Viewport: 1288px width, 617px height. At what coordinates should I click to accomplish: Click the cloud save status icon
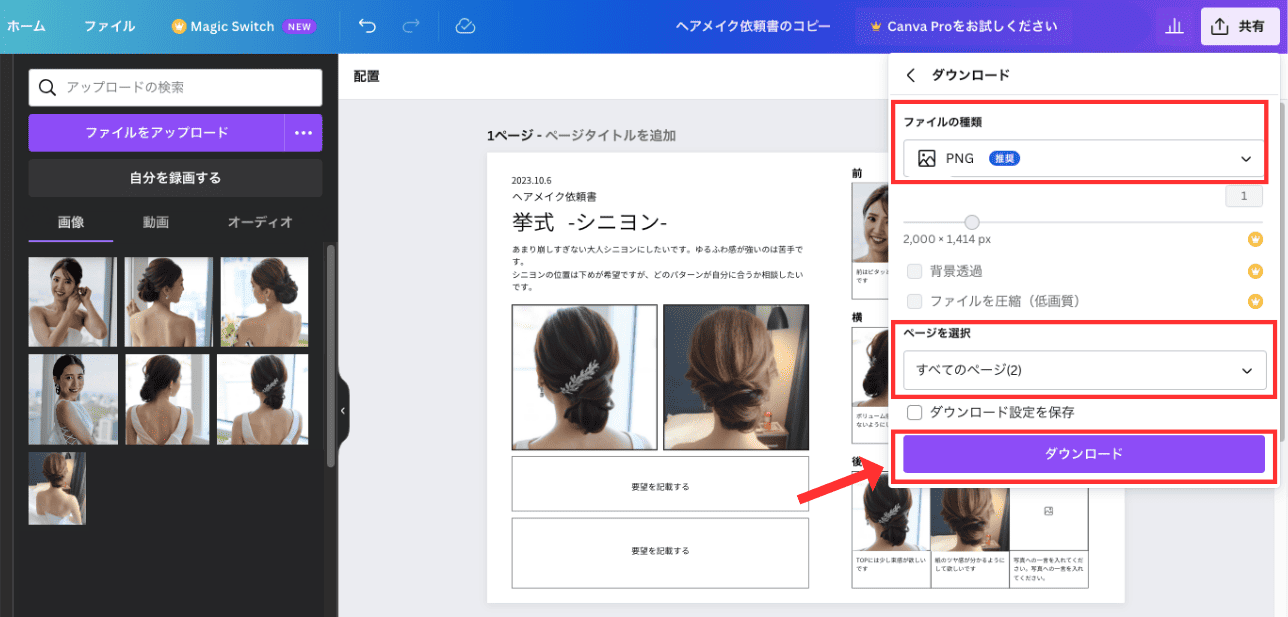tap(464, 27)
